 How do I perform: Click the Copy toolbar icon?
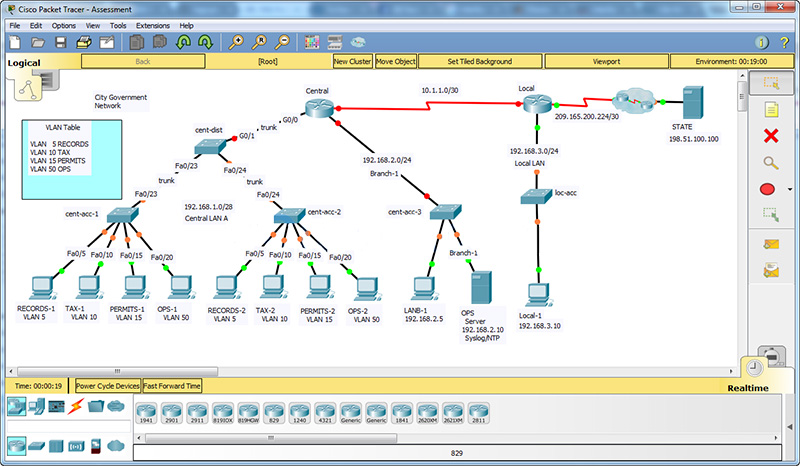point(136,42)
